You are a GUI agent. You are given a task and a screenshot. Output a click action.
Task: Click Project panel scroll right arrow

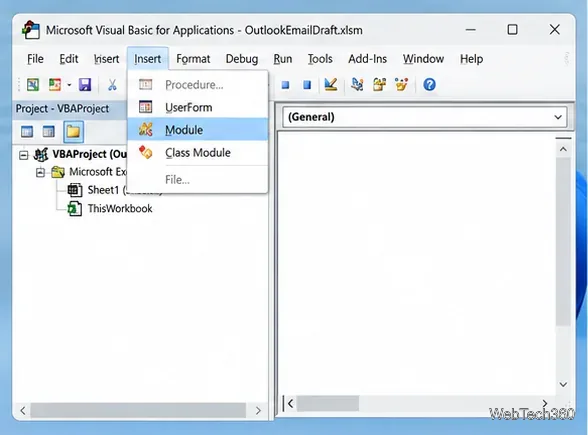click(258, 410)
